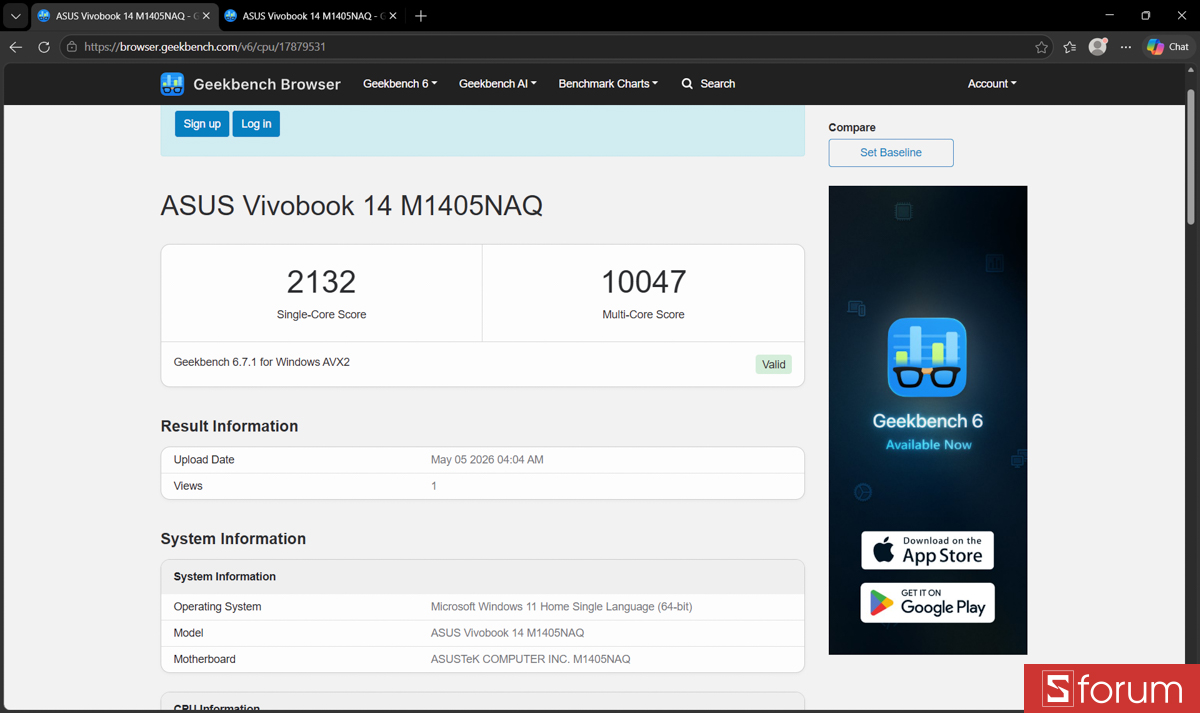The width and height of the screenshot is (1200, 713).
Task: Open the tab actions menu chevron at far left
Action: coord(16,16)
